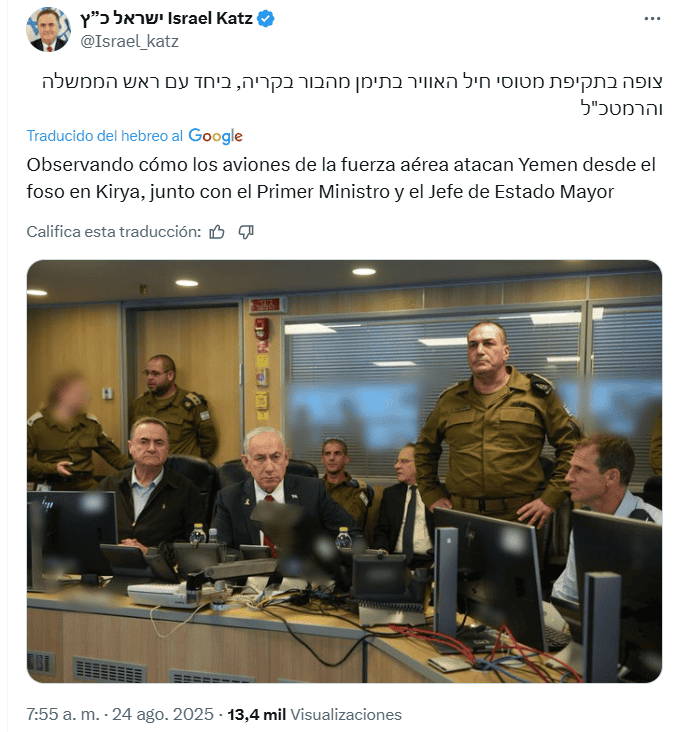Click the word Visualizaciones
The width and height of the screenshot is (678, 732).
(346, 714)
